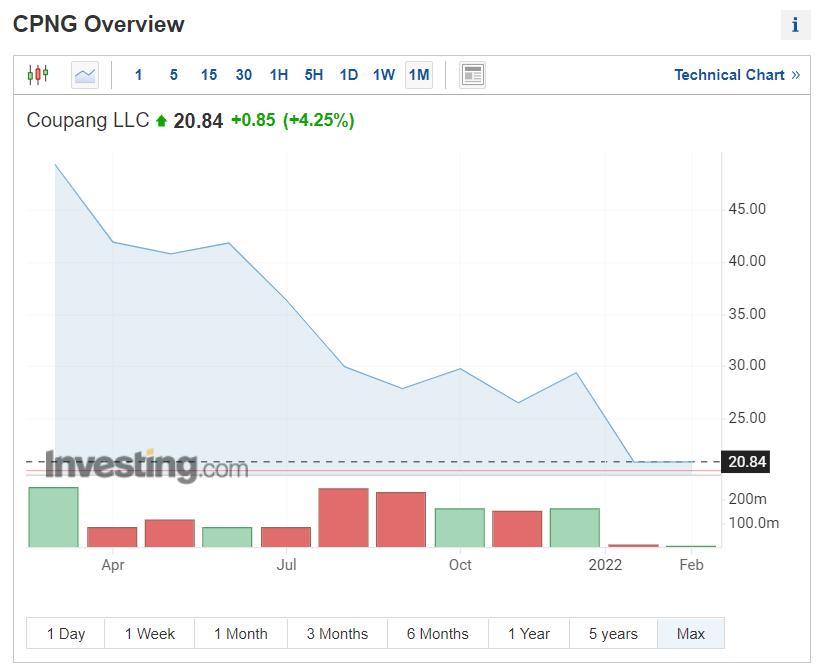Click the 20.84 current price value

click(198, 121)
